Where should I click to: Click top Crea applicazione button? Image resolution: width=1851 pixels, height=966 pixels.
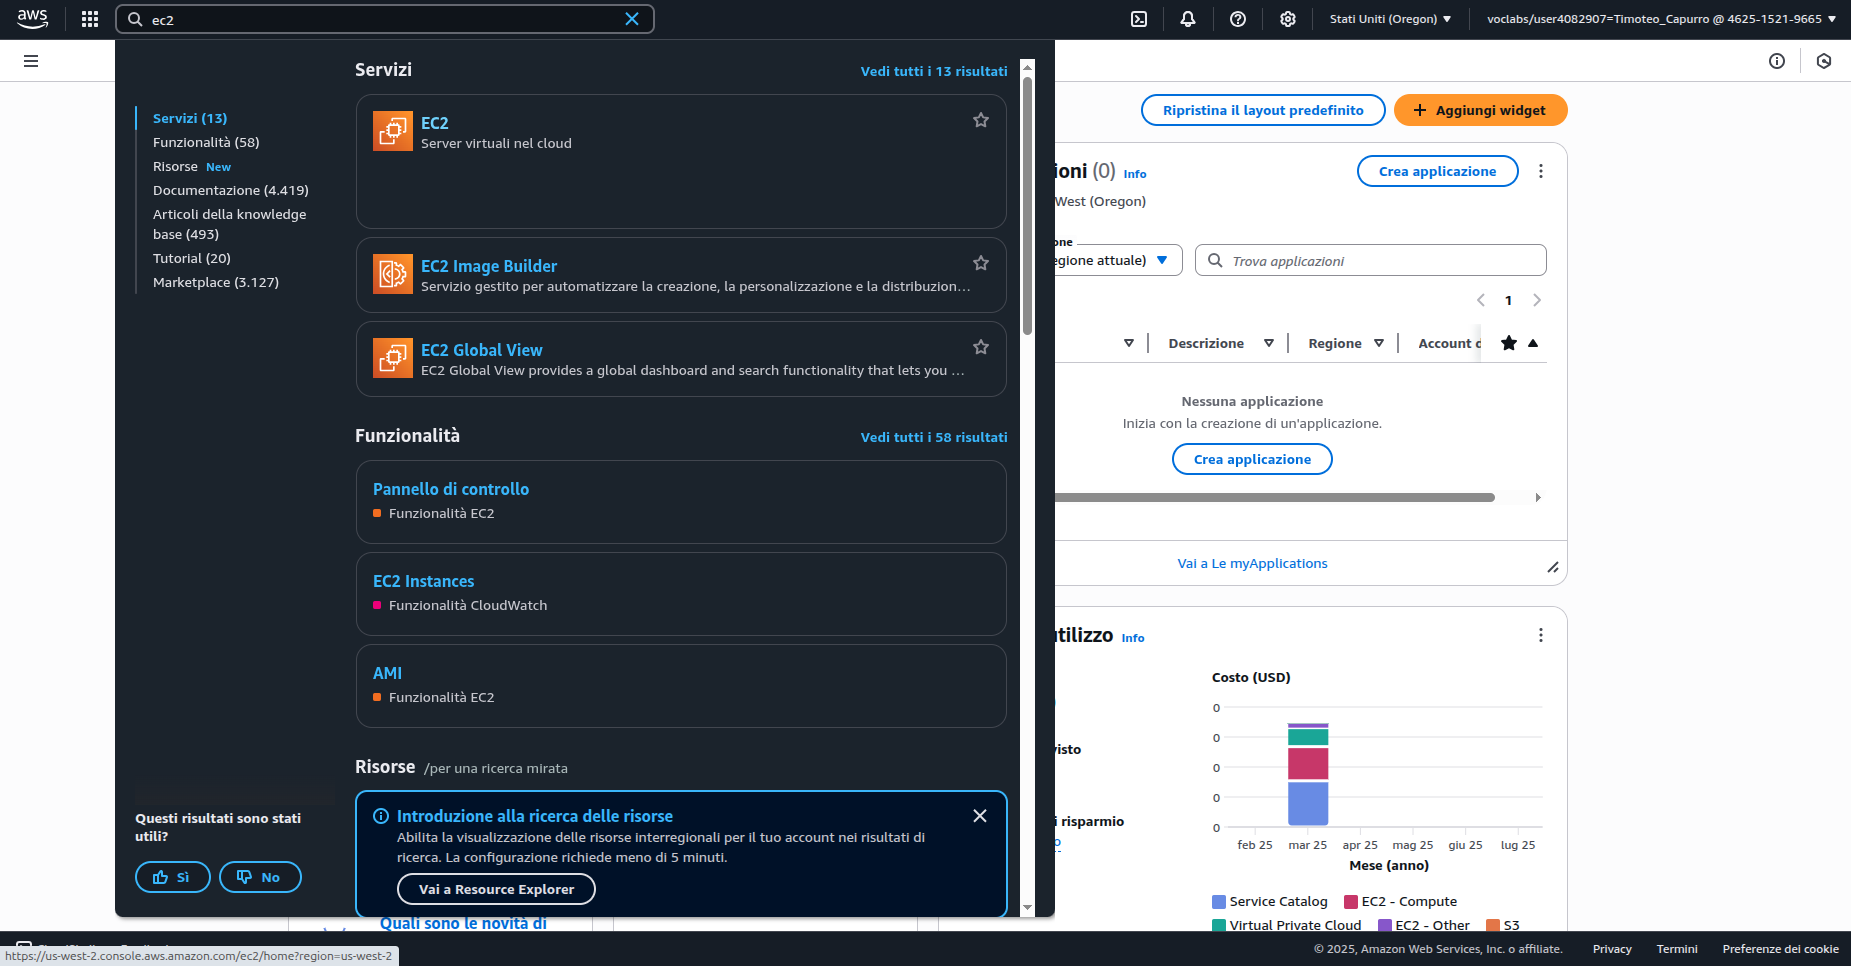(1437, 171)
